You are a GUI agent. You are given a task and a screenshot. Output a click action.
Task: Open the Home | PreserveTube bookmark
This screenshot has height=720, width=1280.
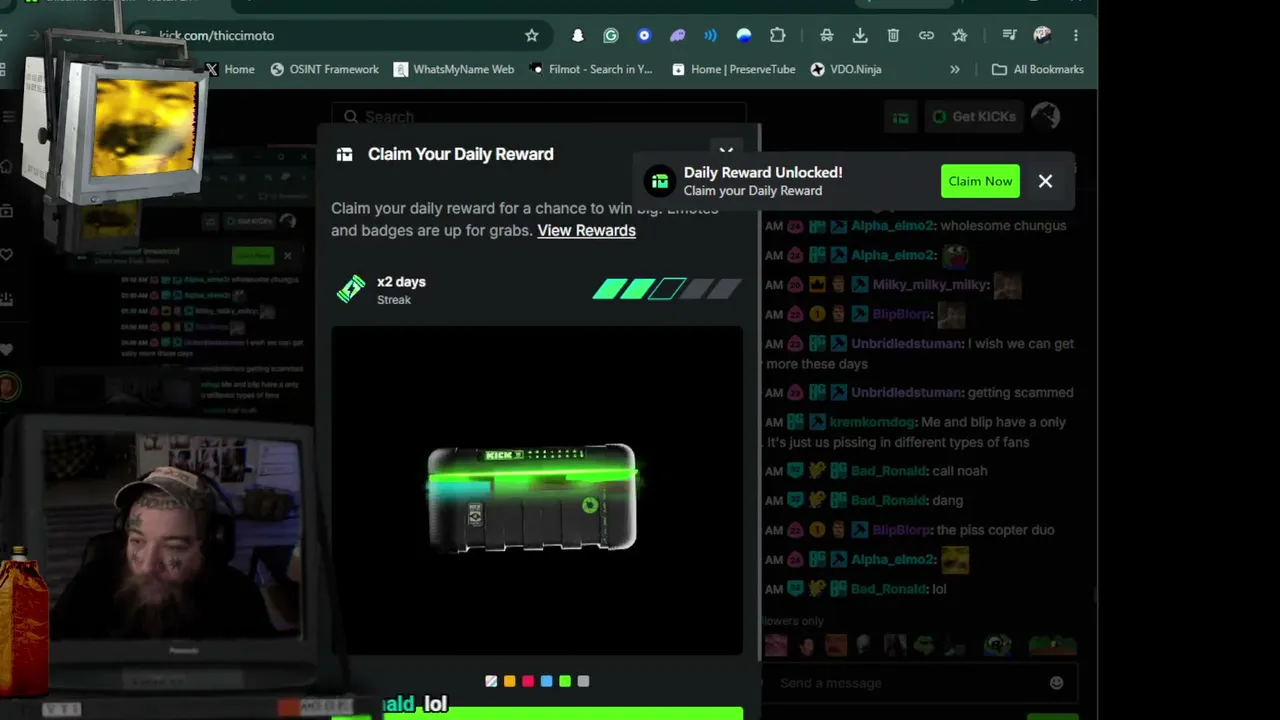coord(734,69)
